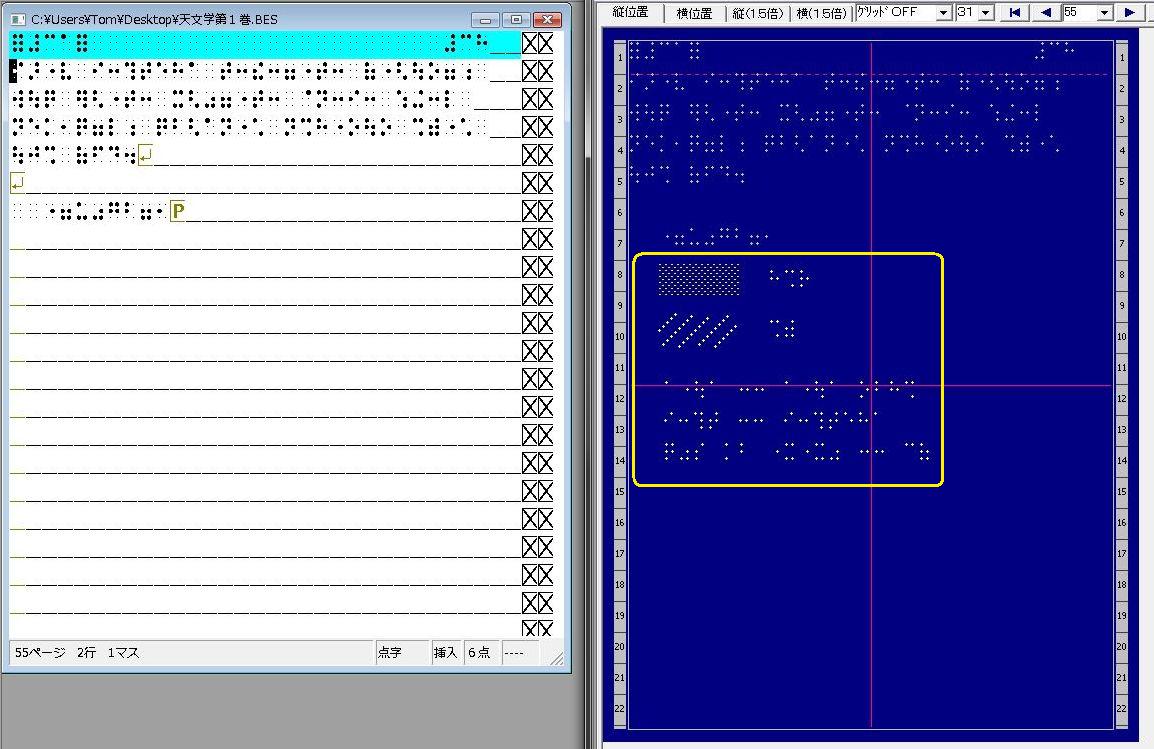Viewport: 1154px width, 749px height.
Task: Toggle second X box on row two
Action: pos(546,71)
